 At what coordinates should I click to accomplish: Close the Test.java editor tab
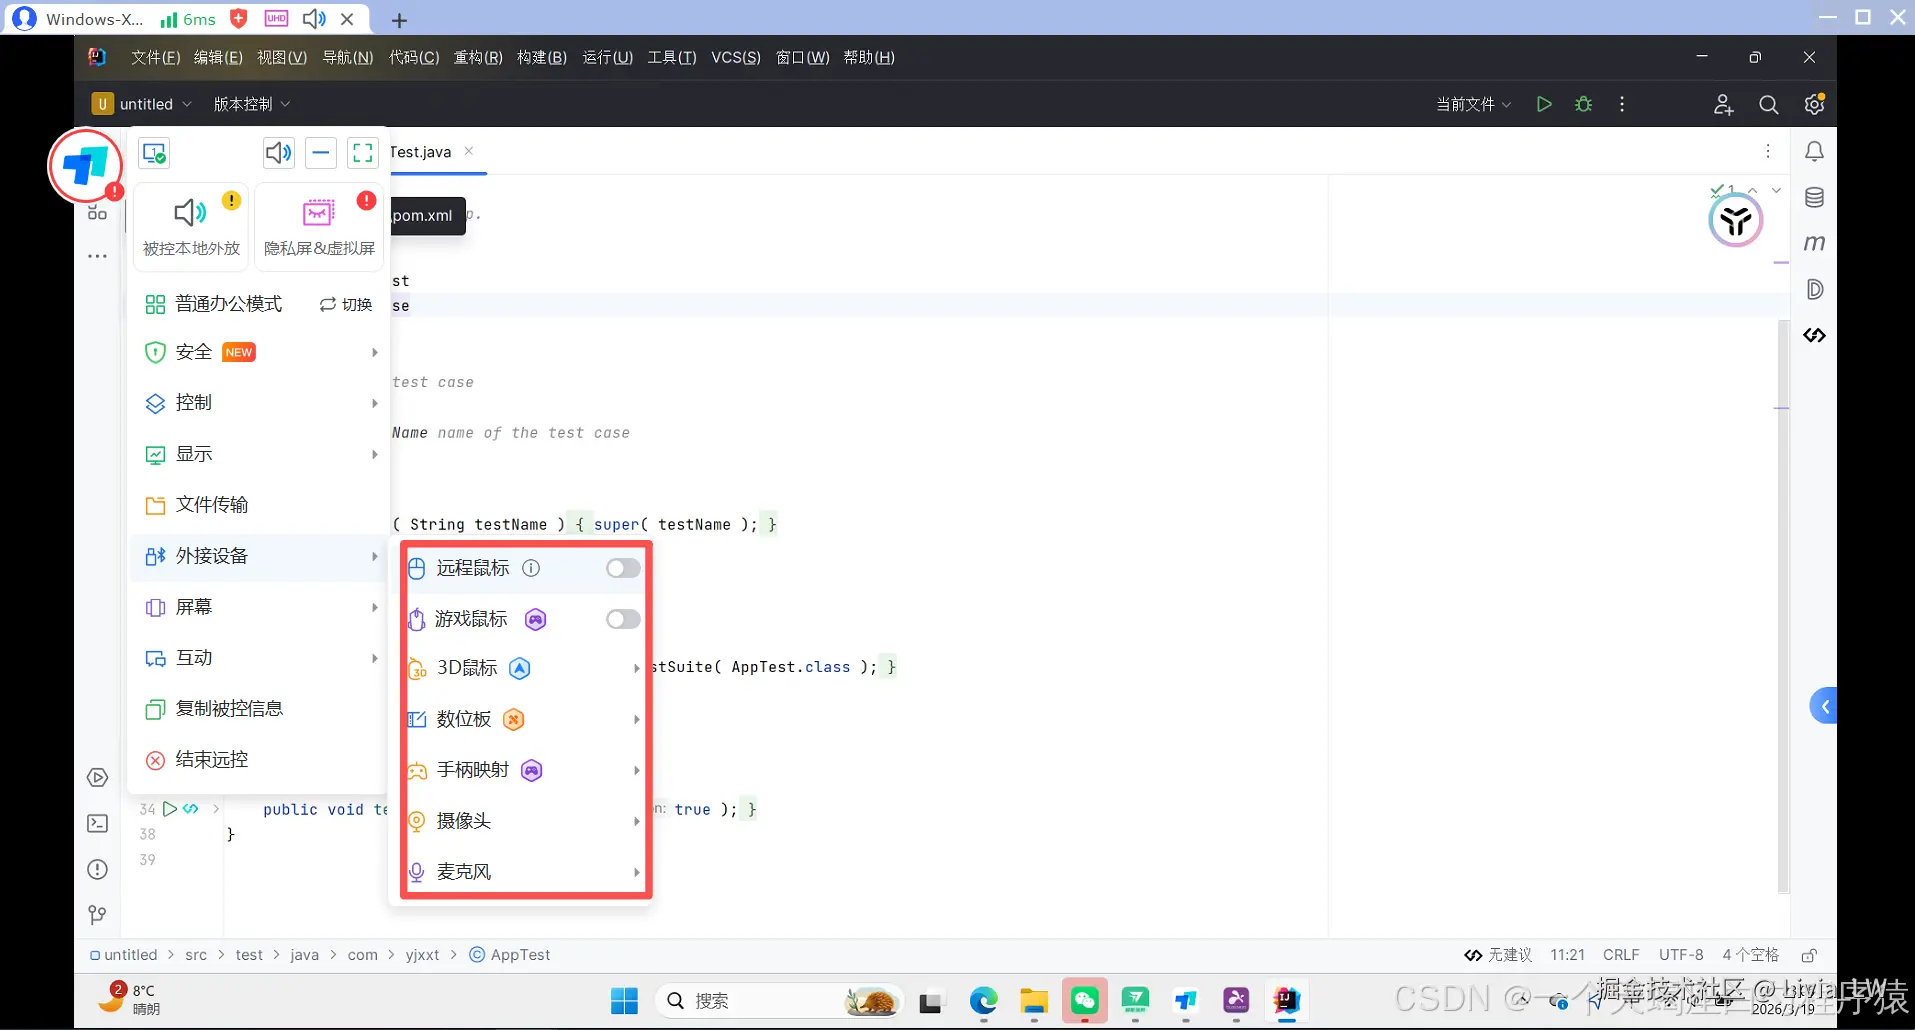(468, 151)
